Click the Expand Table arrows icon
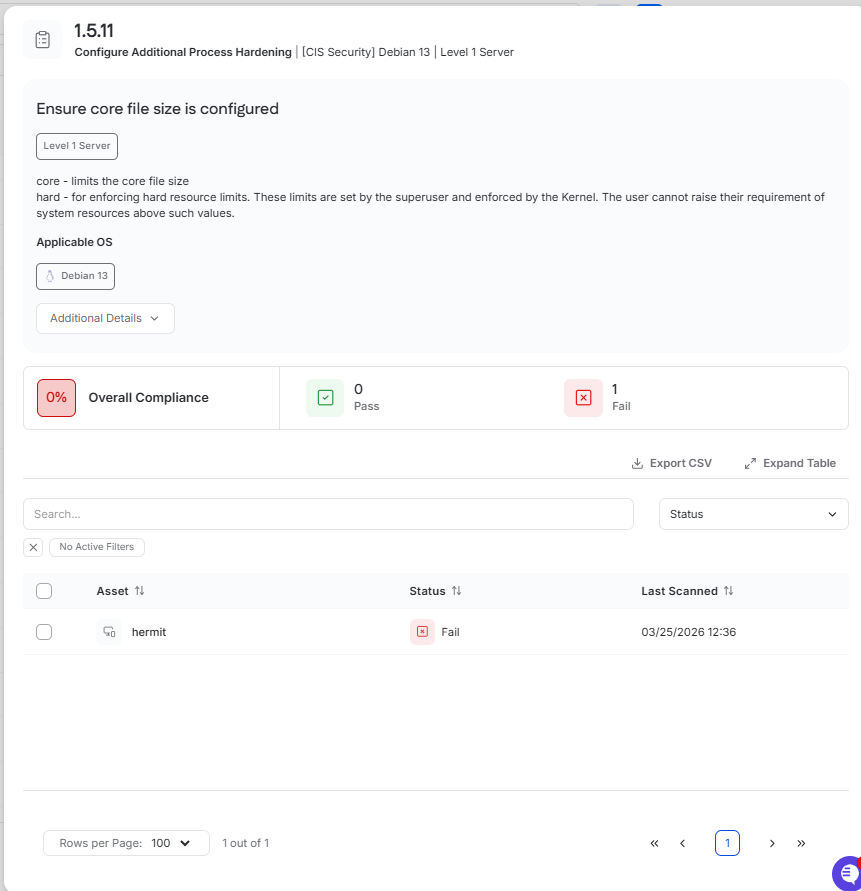The image size is (861, 891). pos(750,464)
